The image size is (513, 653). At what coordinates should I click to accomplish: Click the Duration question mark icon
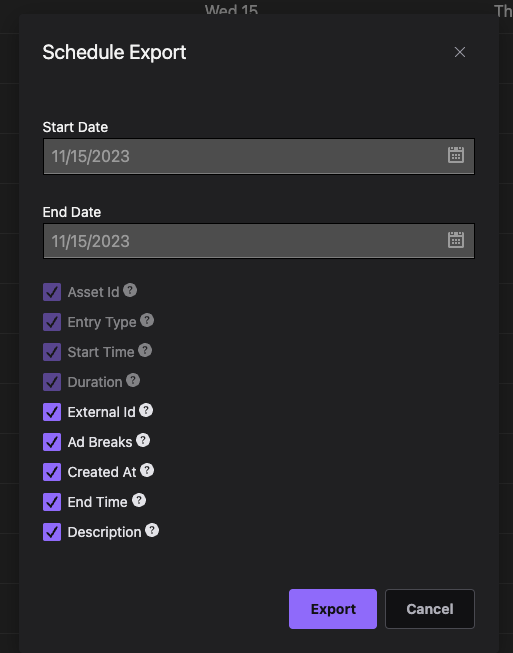[x=133, y=380]
